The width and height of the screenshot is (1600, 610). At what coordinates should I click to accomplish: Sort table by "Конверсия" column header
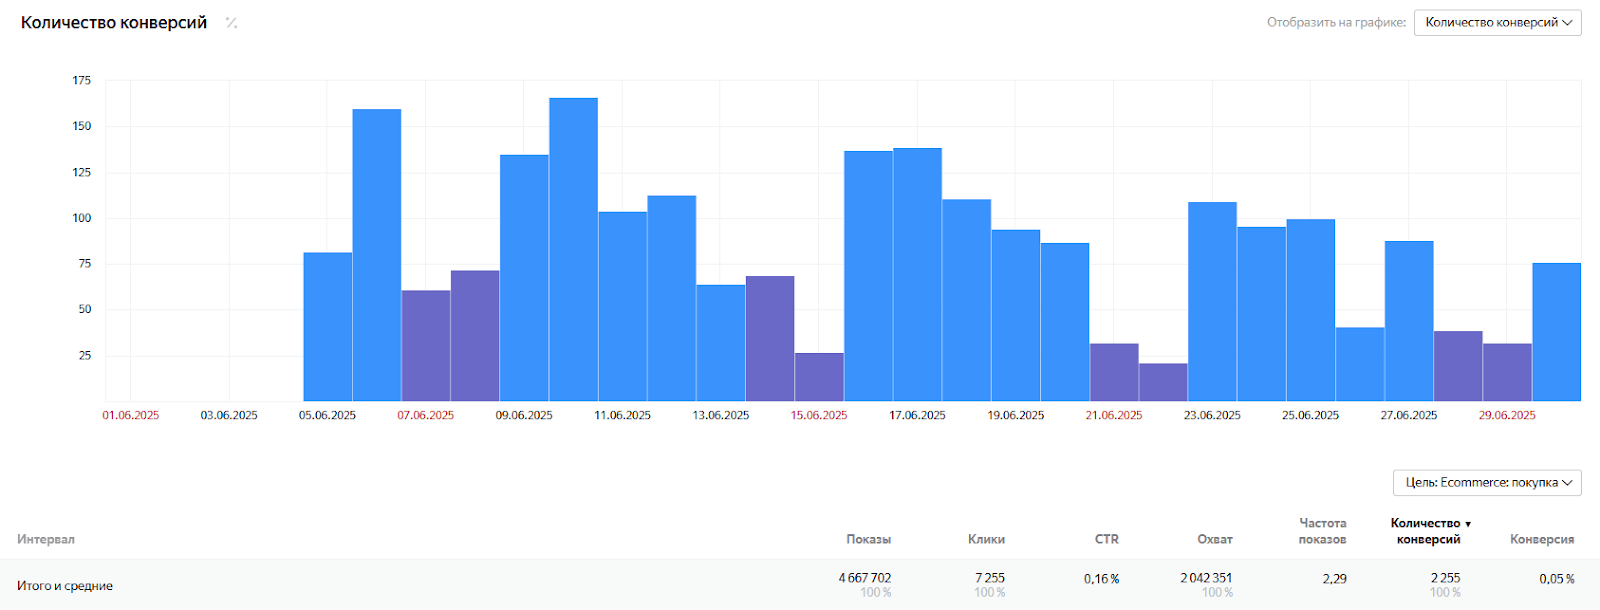1542,539
